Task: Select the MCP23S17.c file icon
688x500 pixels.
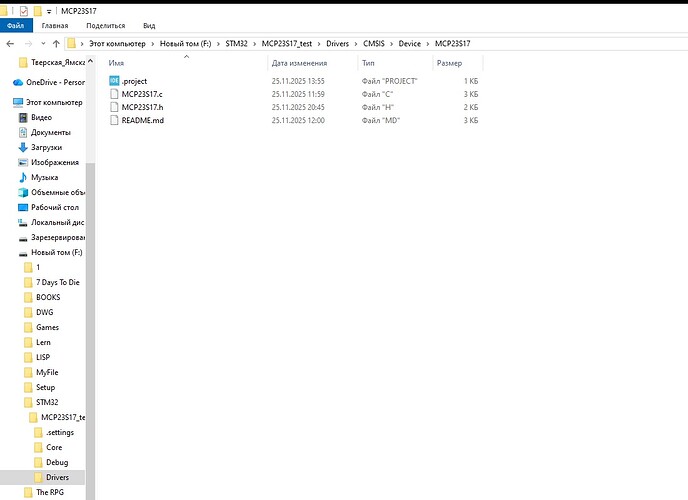Action: tap(114, 93)
